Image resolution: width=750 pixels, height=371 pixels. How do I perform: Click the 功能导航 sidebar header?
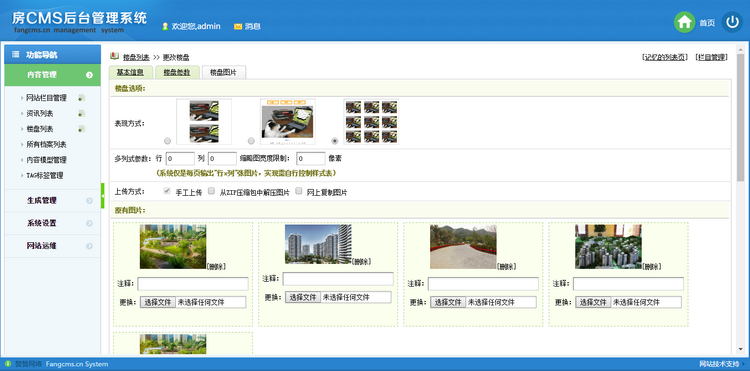pos(53,55)
